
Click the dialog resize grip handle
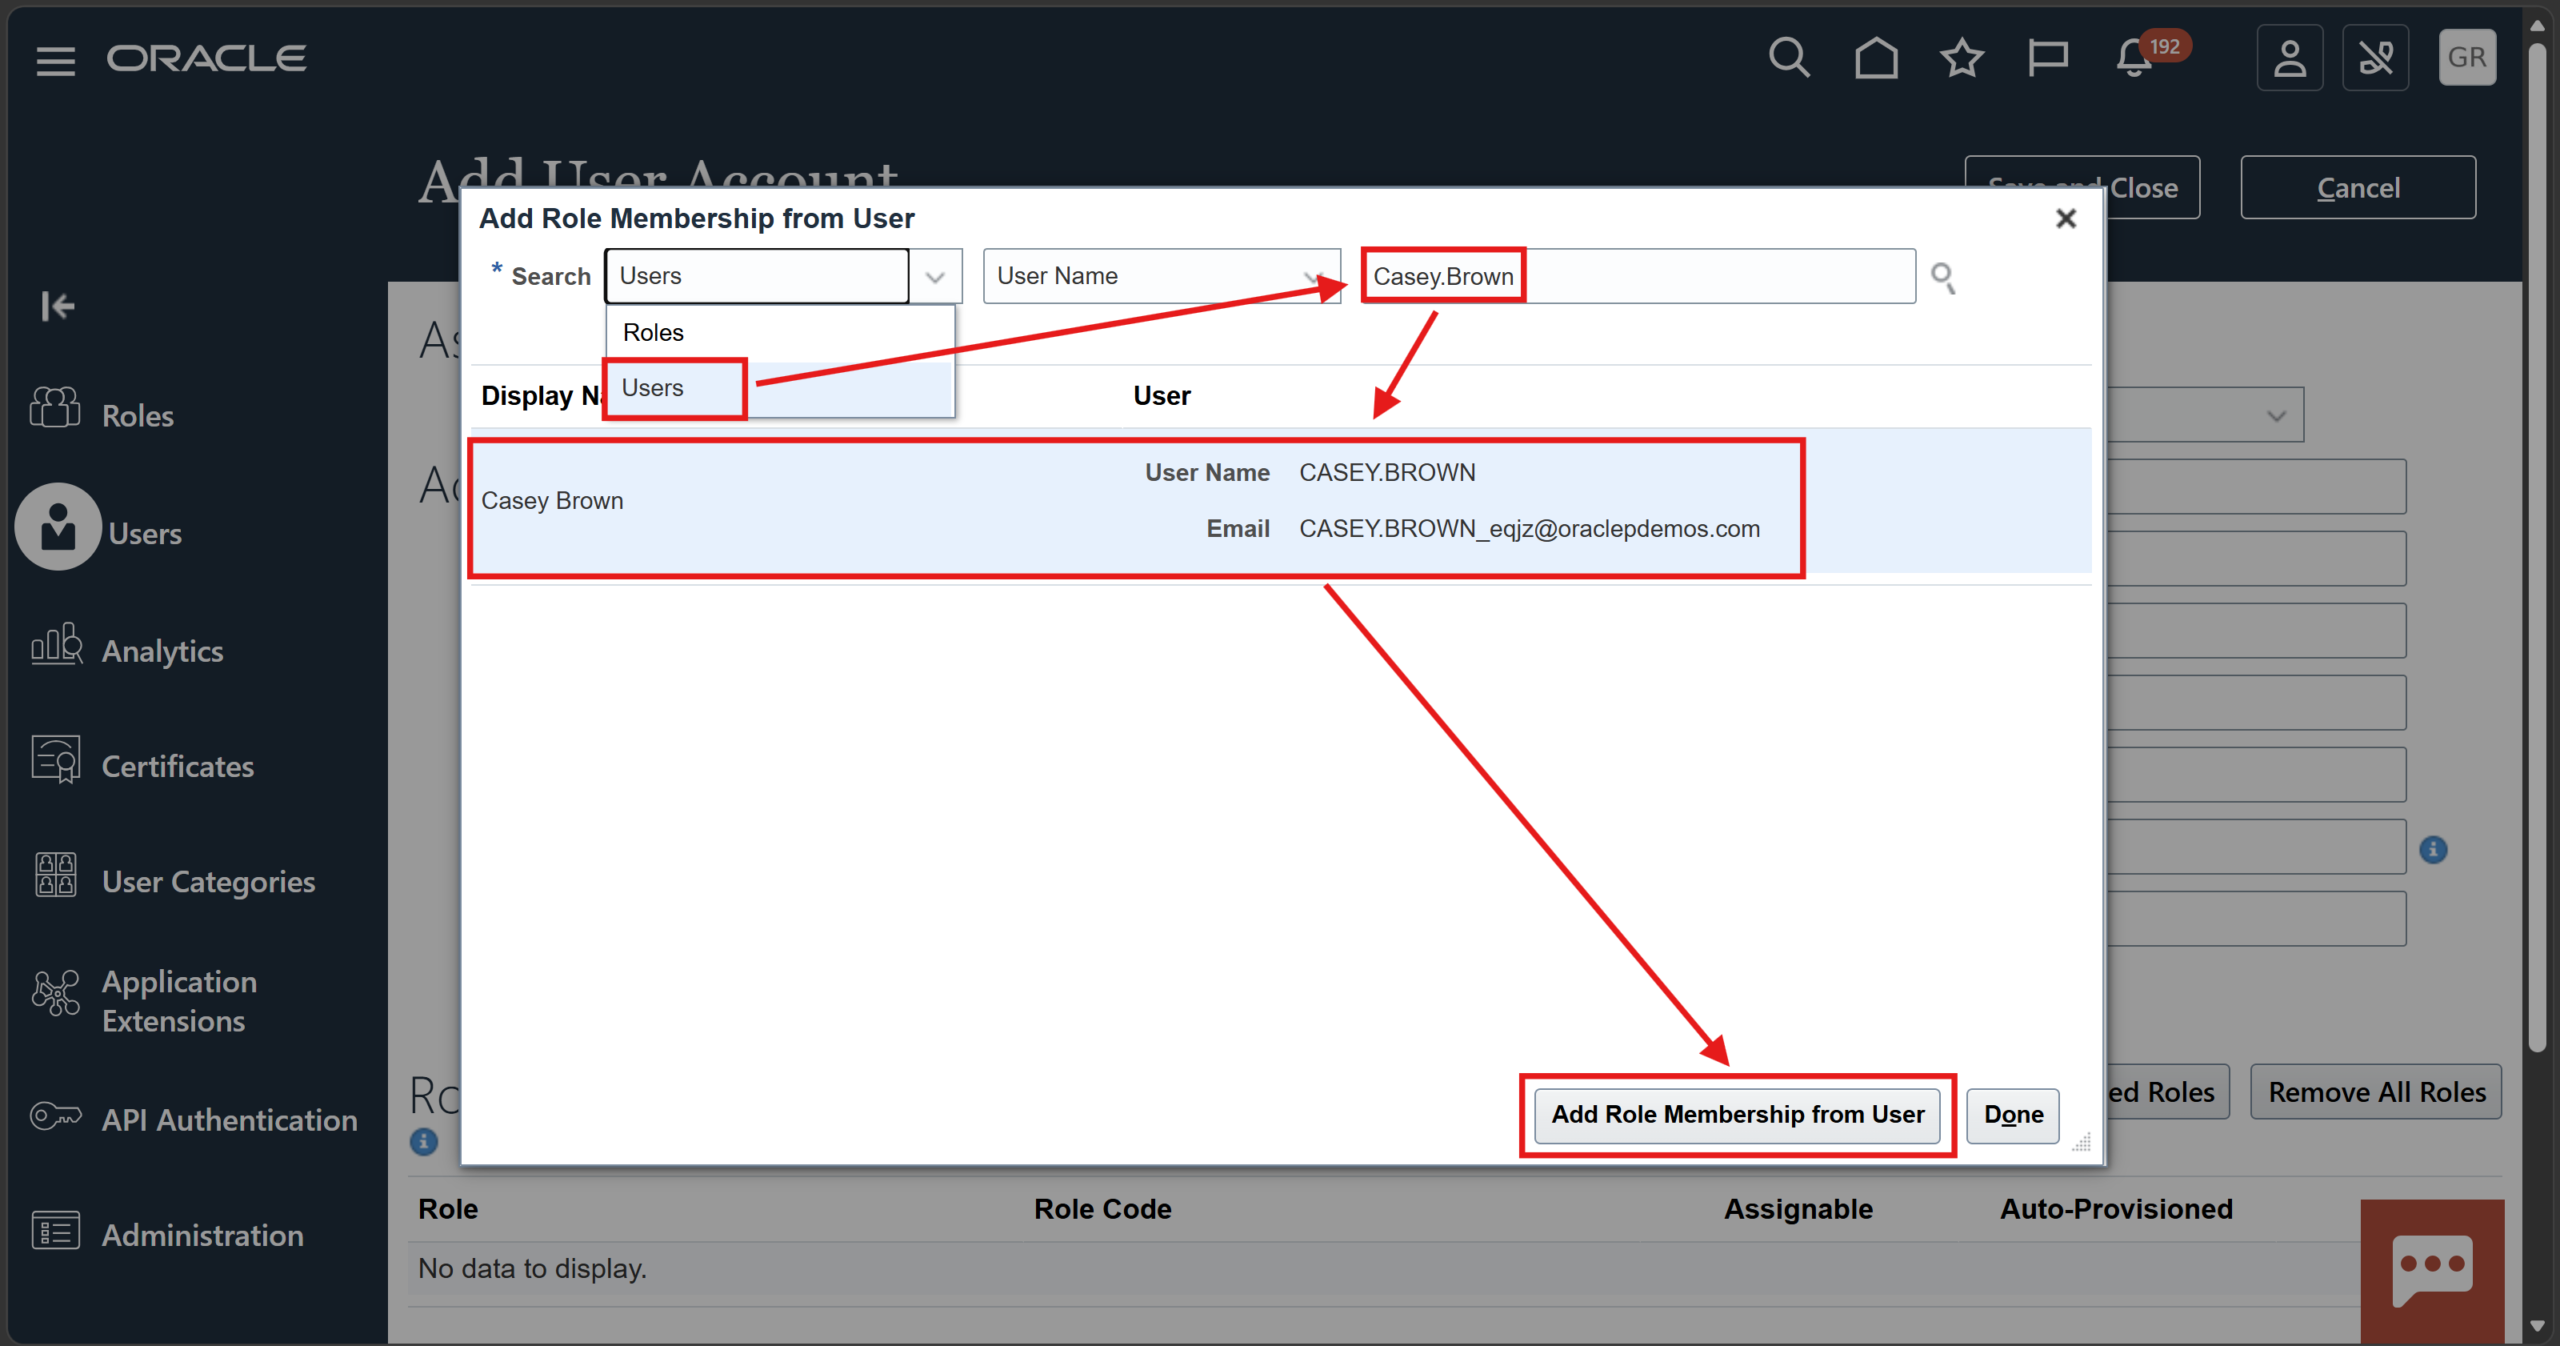tap(2082, 1142)
